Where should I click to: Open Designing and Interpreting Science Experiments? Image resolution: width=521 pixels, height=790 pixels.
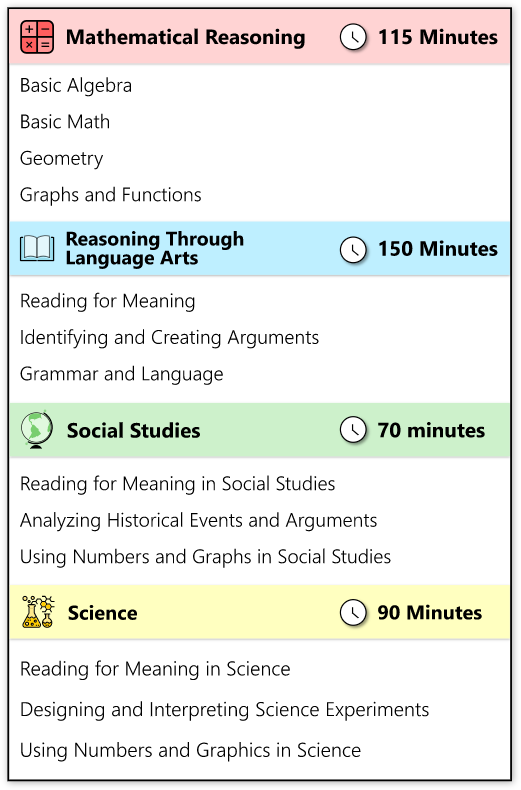224,710
